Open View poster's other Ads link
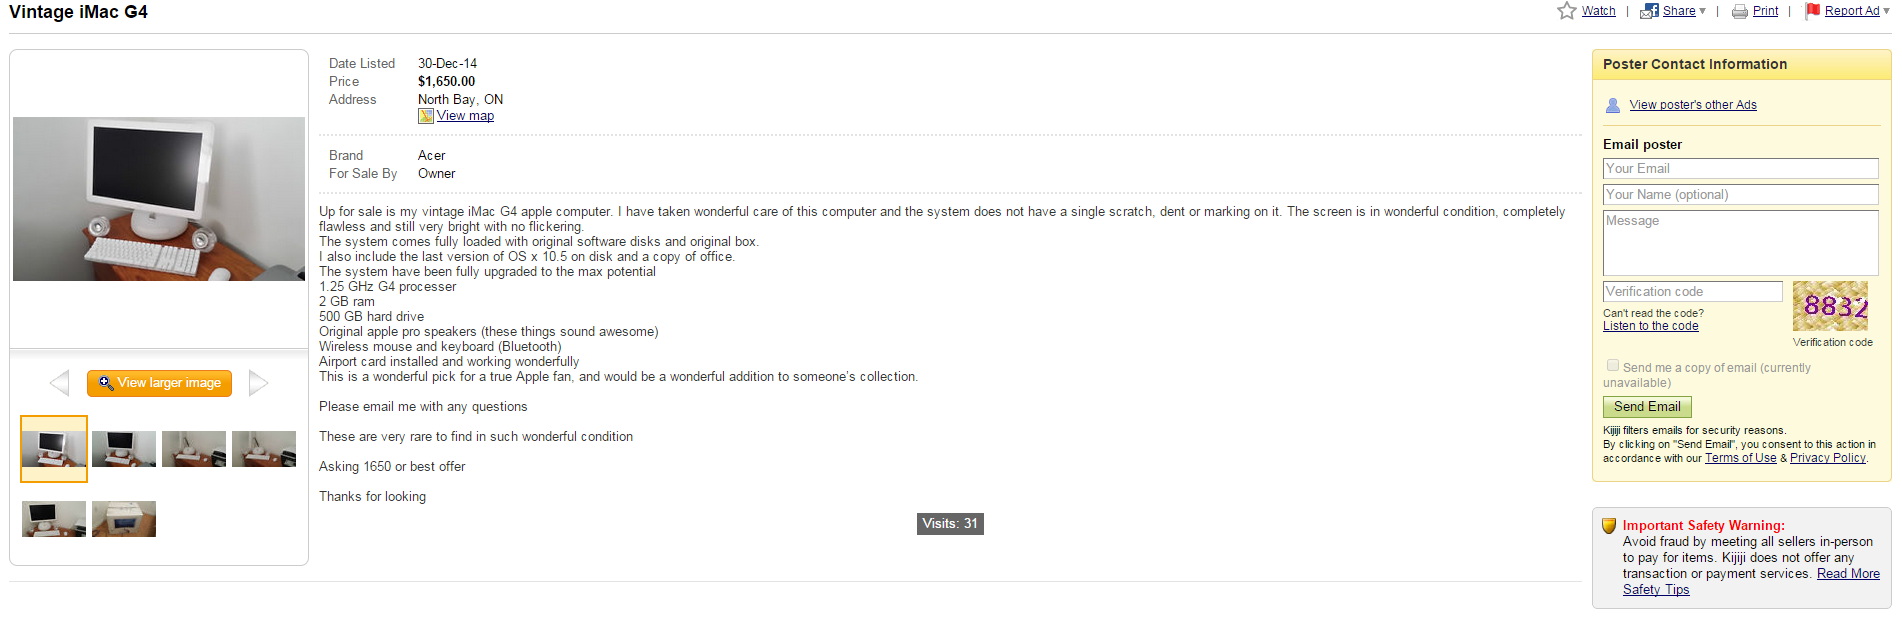 pyautogui.click(x=1693, y=105)
